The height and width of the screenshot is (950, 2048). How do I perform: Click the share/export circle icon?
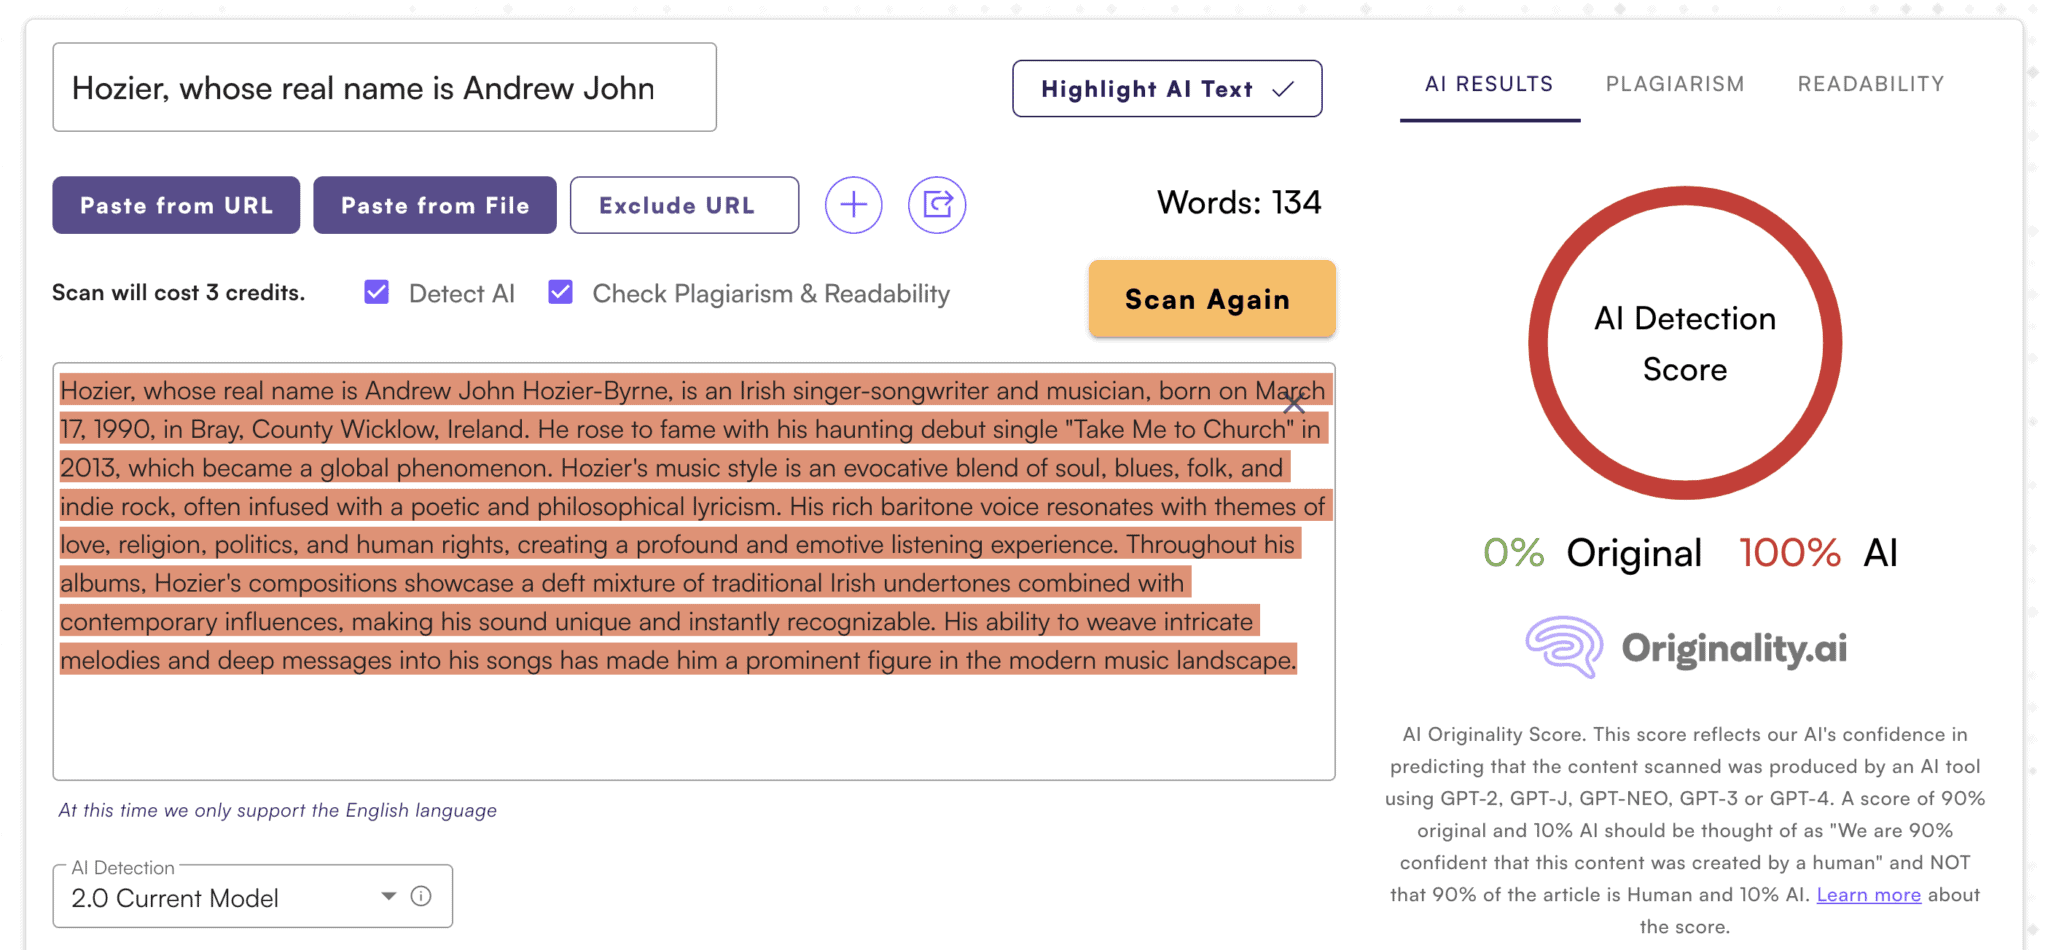tap(937, 205)
